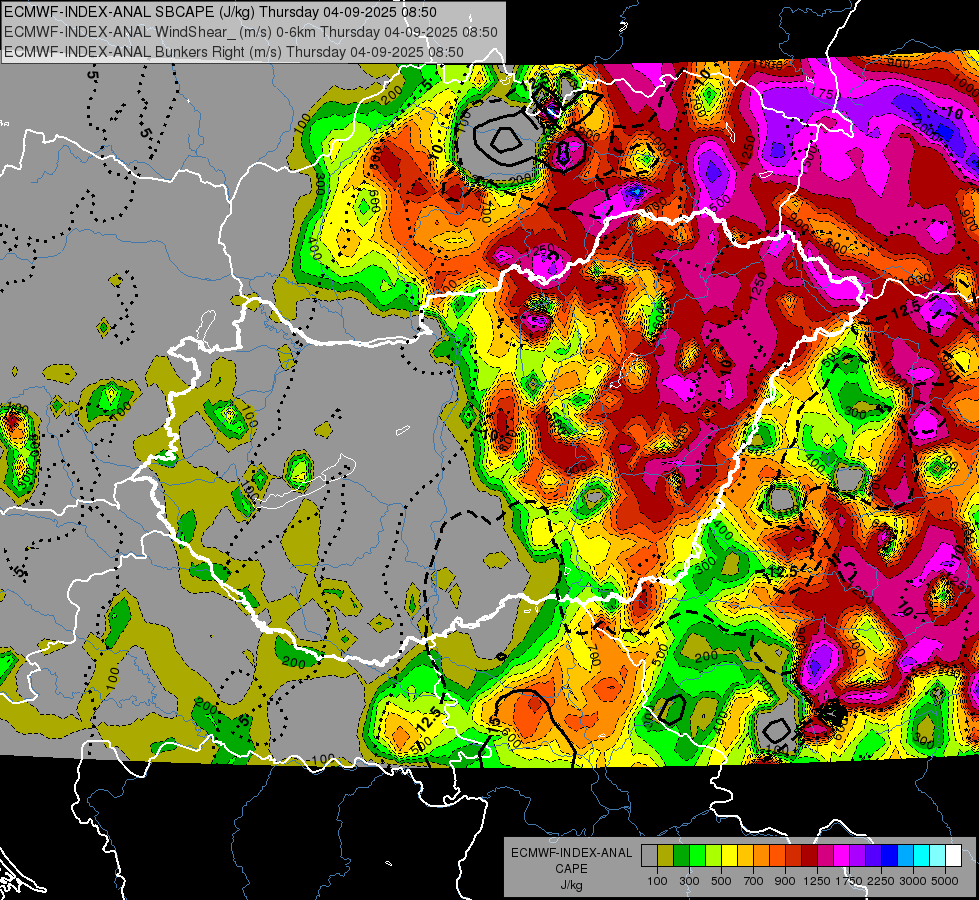This screenshot has width=979, height=900.
Task: Click the magenta legend swatch
Action: click(x=842, y=856)
